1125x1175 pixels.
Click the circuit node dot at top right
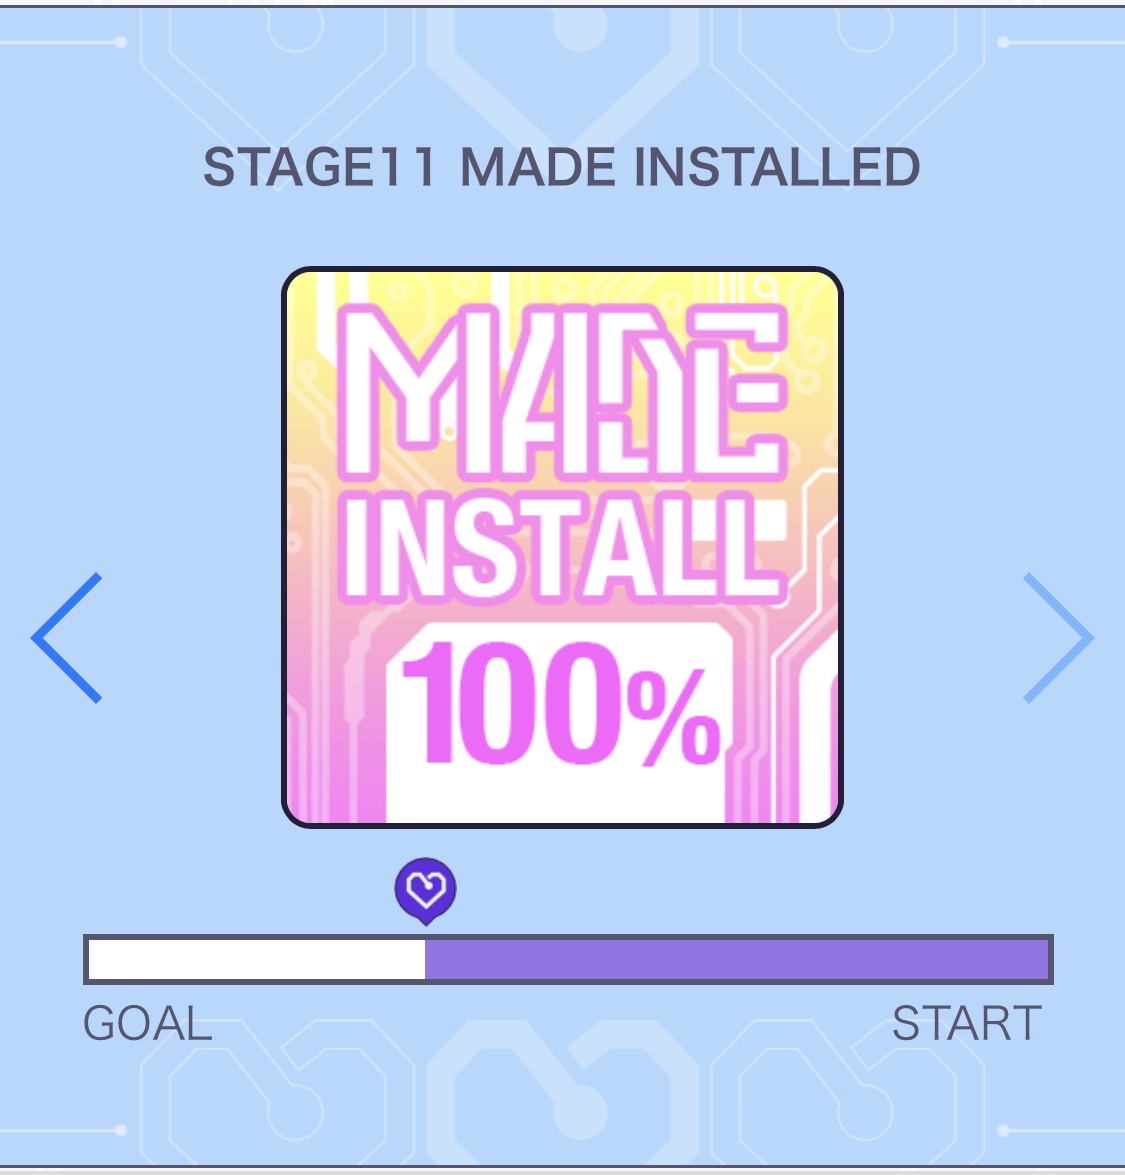tap(1004, 42)
